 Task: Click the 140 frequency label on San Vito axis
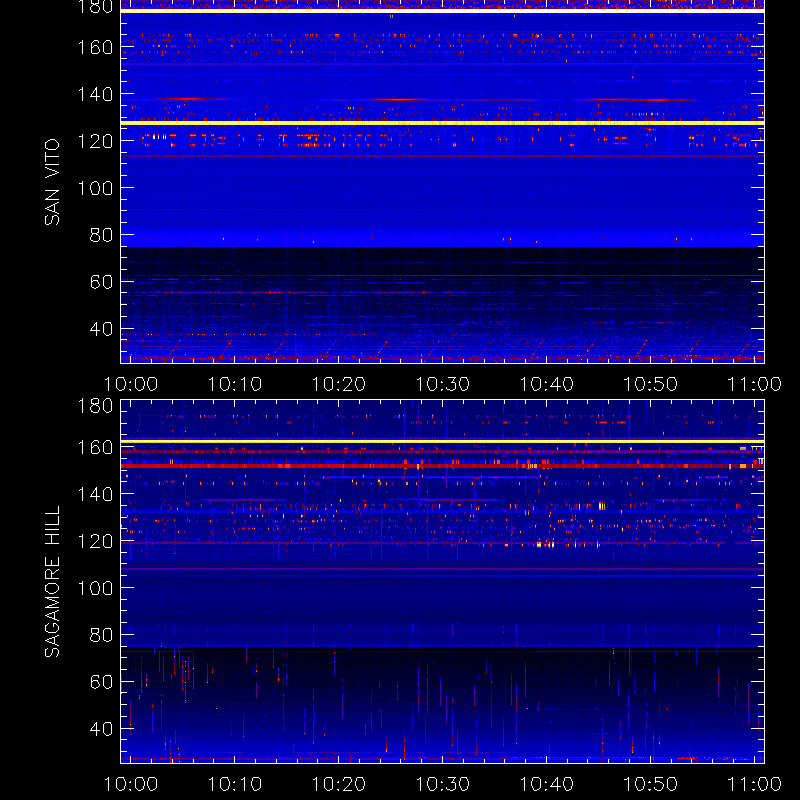click(95, 94)
